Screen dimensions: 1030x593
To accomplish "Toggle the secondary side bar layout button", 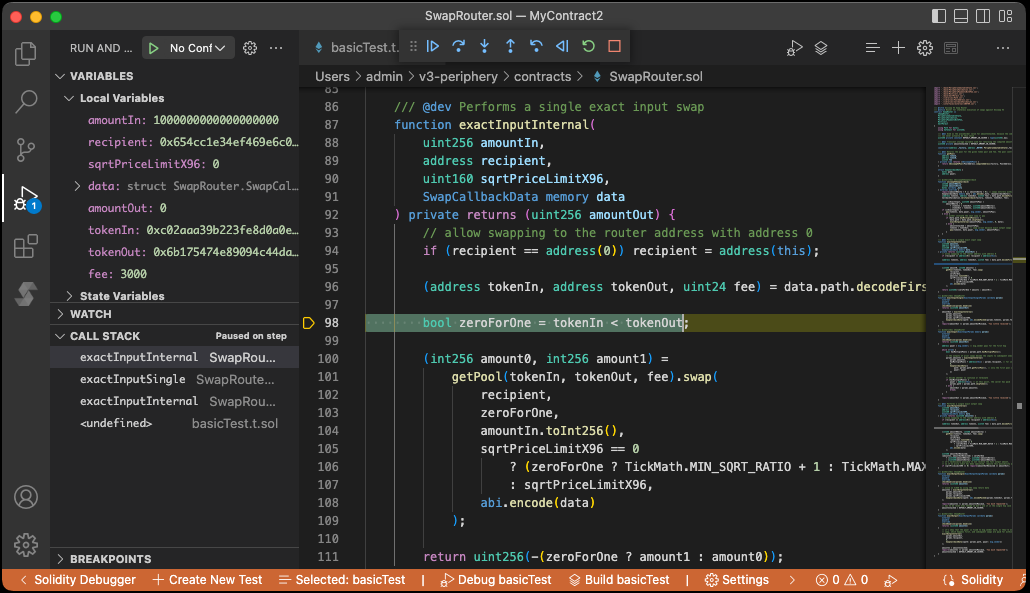I will 982,16.
